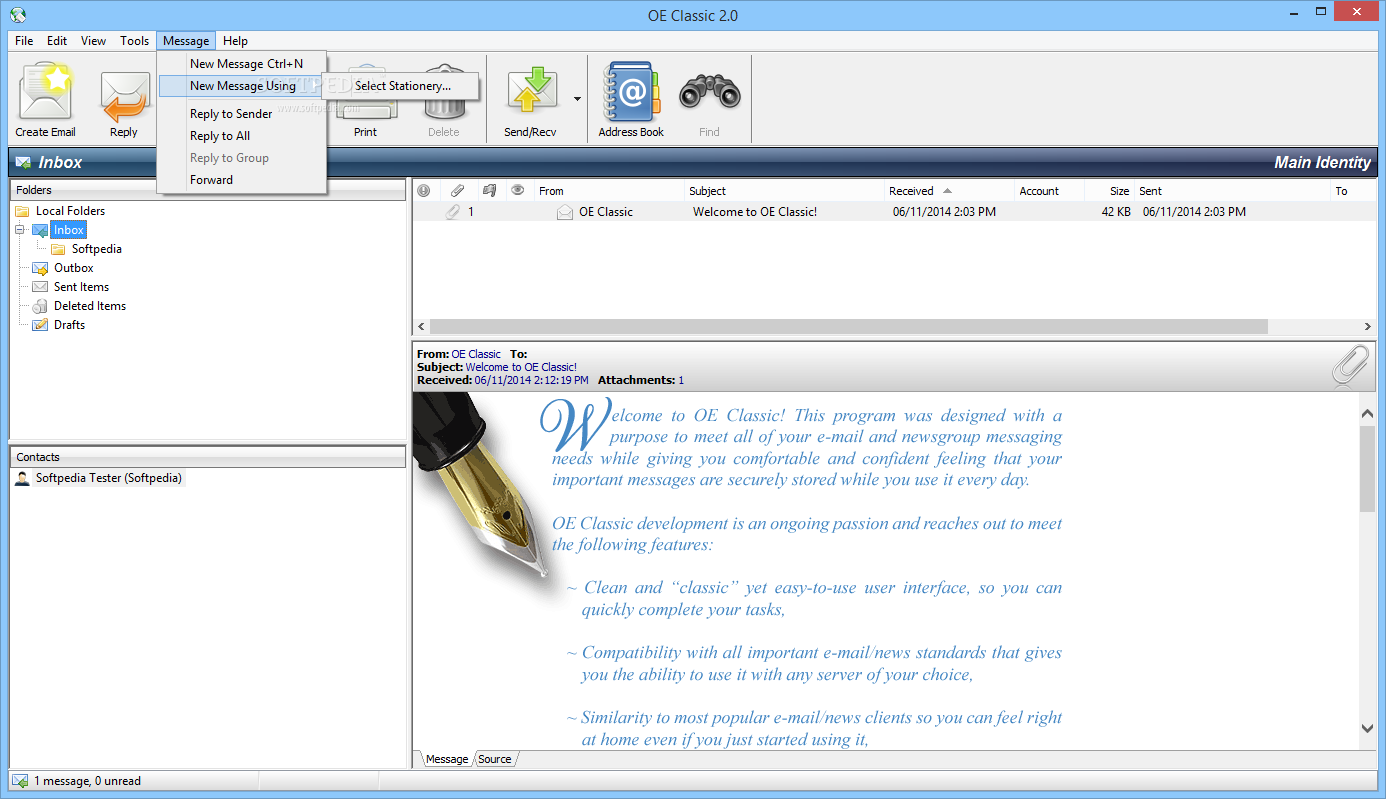
Task: Open the View menu
Action: (x=94, y=41)
